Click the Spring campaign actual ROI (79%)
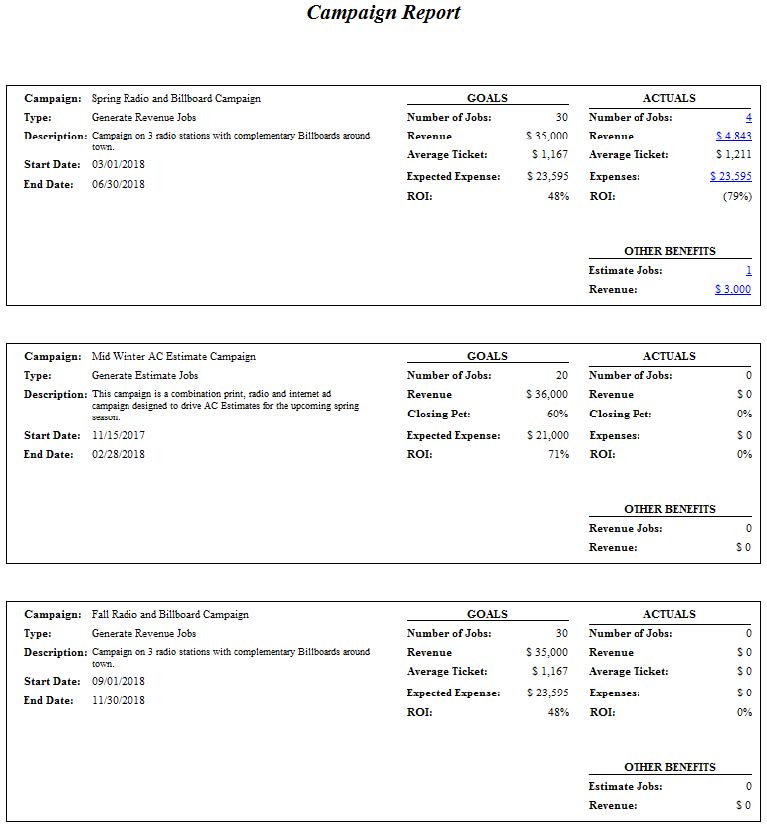 (737, 196)
